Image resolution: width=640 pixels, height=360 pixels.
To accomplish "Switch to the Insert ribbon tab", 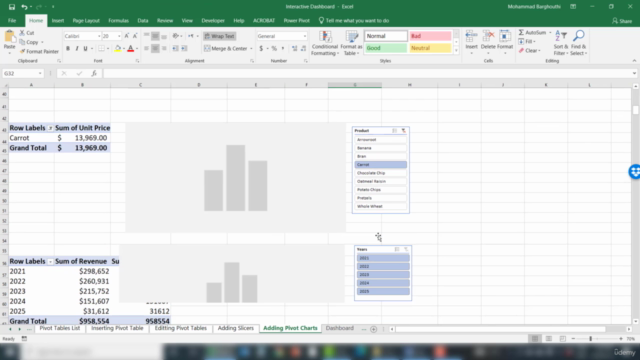I will tap(58, 20).
